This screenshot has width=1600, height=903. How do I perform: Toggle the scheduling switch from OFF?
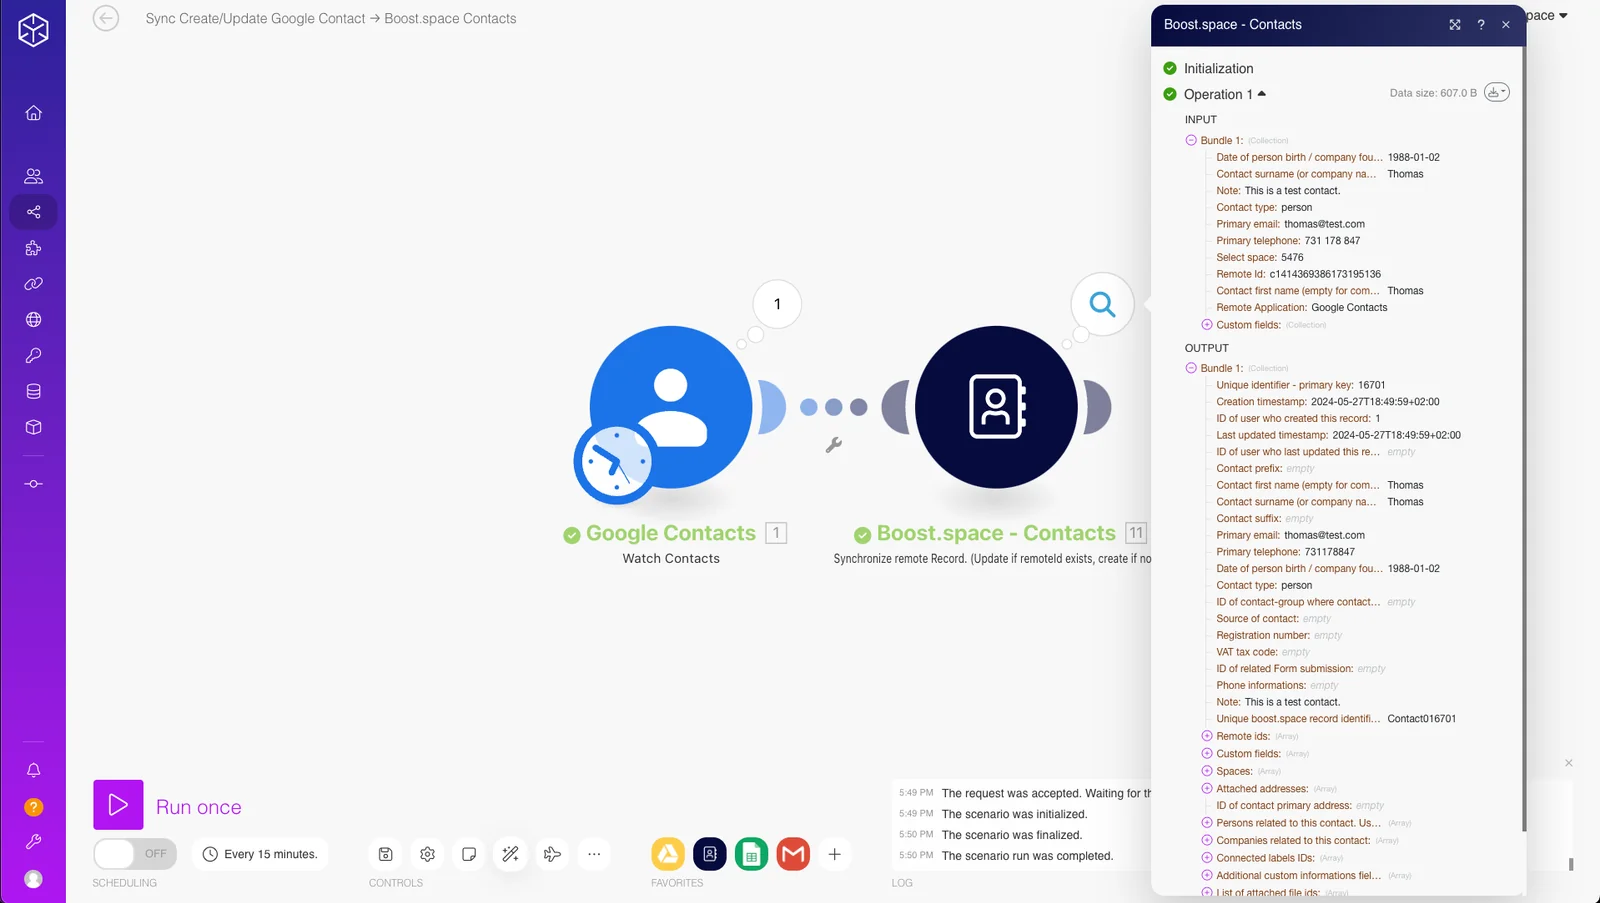[135, 854]
